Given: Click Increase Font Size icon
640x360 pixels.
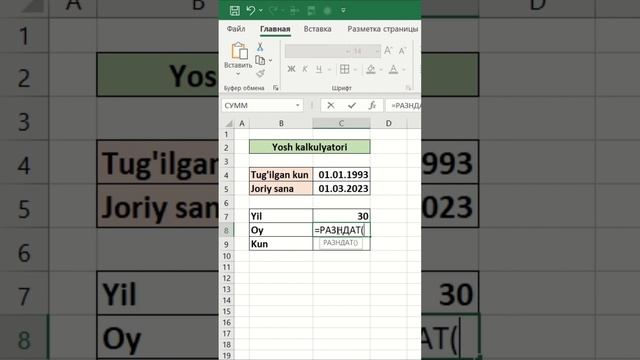Looking at the screenshot, I should coord(388,51).
